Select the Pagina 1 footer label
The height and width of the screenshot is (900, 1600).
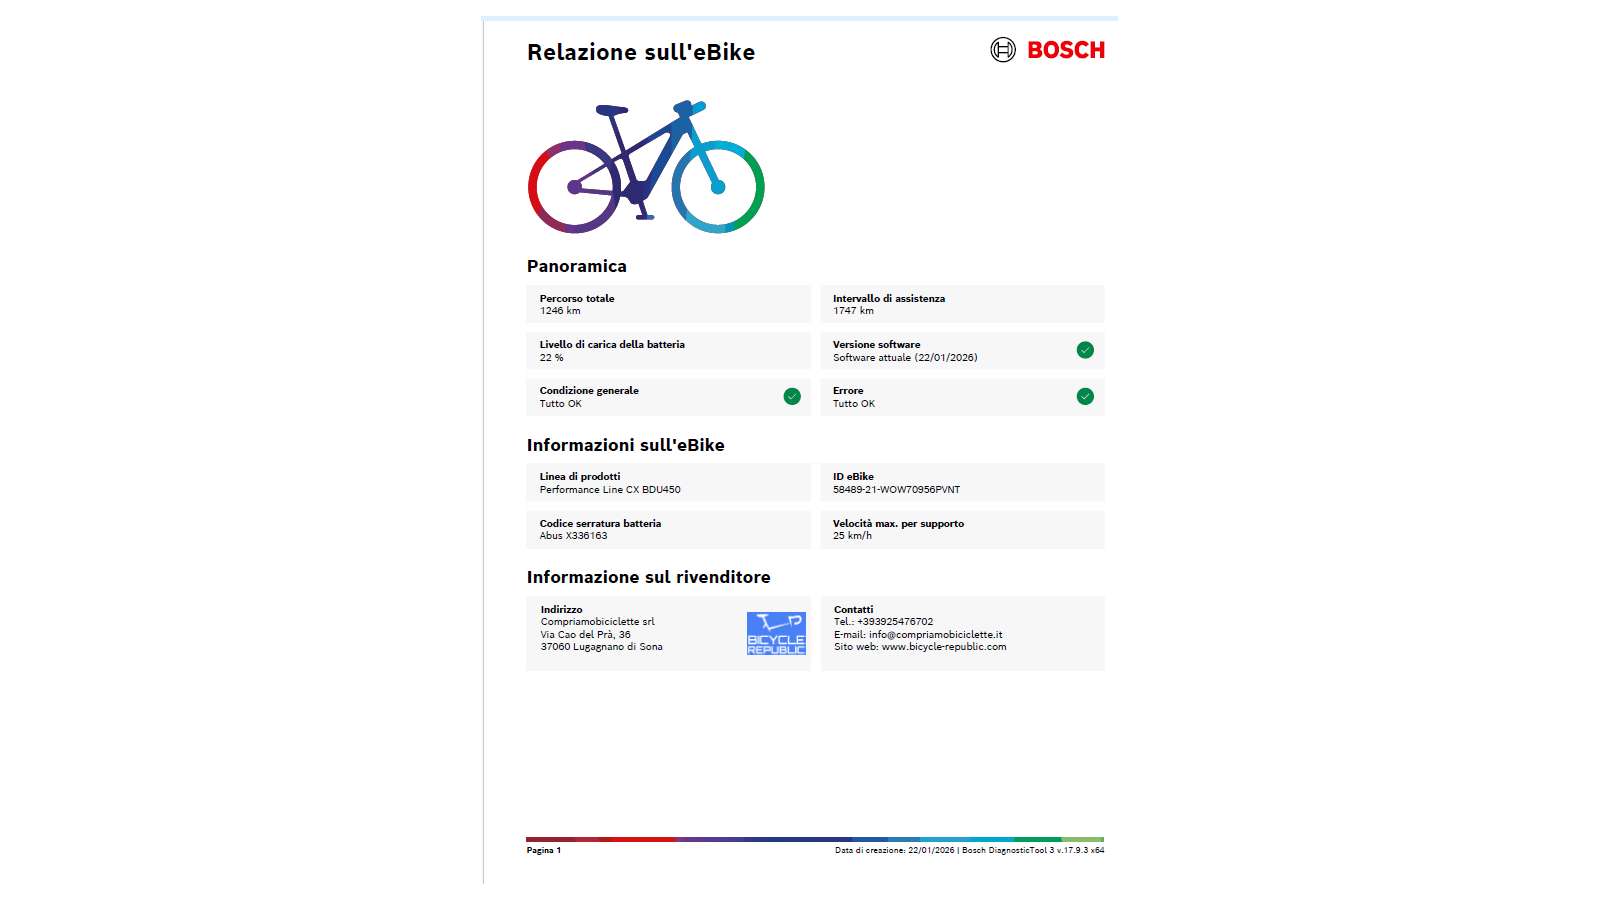click(543, 850)
